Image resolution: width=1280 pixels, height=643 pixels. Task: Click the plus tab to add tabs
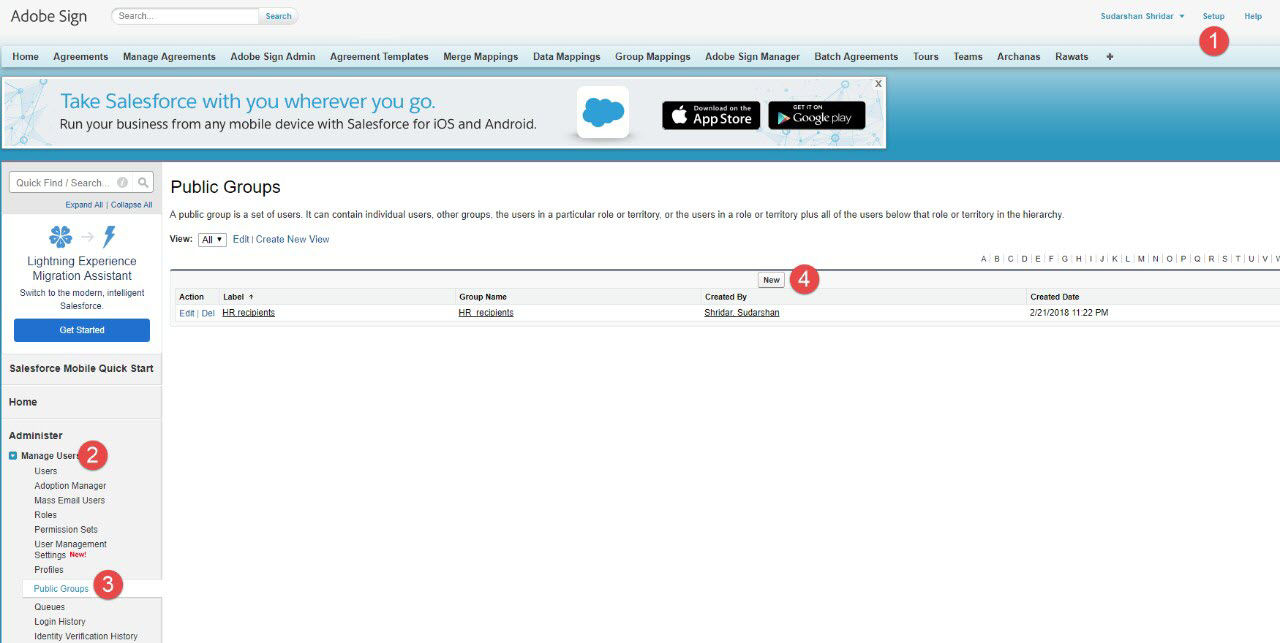click(1109, 57)
